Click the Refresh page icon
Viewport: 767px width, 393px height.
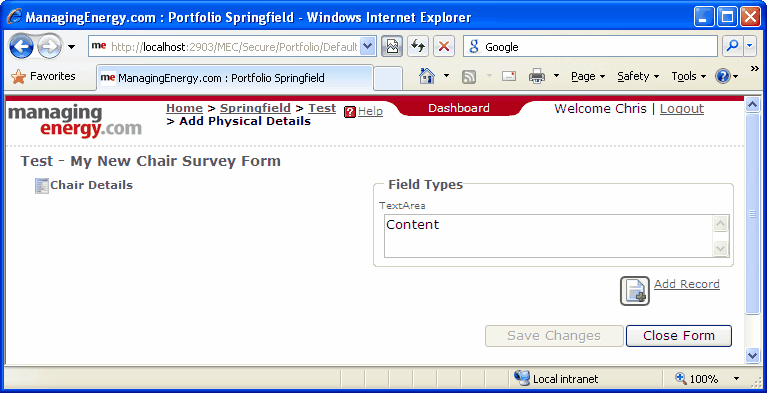point(418,46)
